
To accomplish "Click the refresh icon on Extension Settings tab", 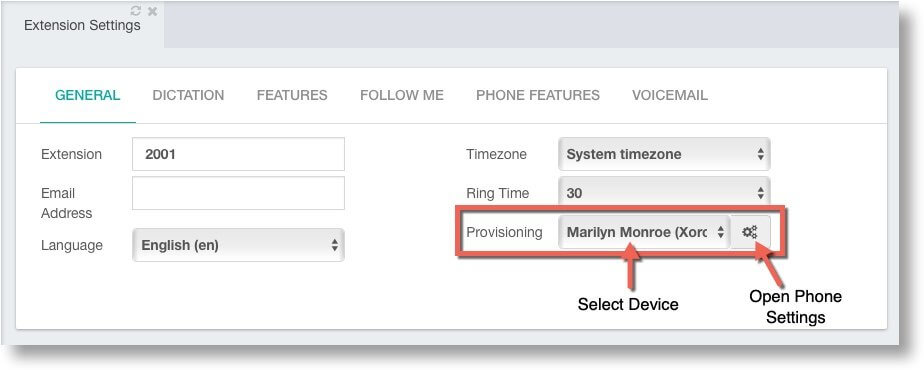I will (136, 11).
